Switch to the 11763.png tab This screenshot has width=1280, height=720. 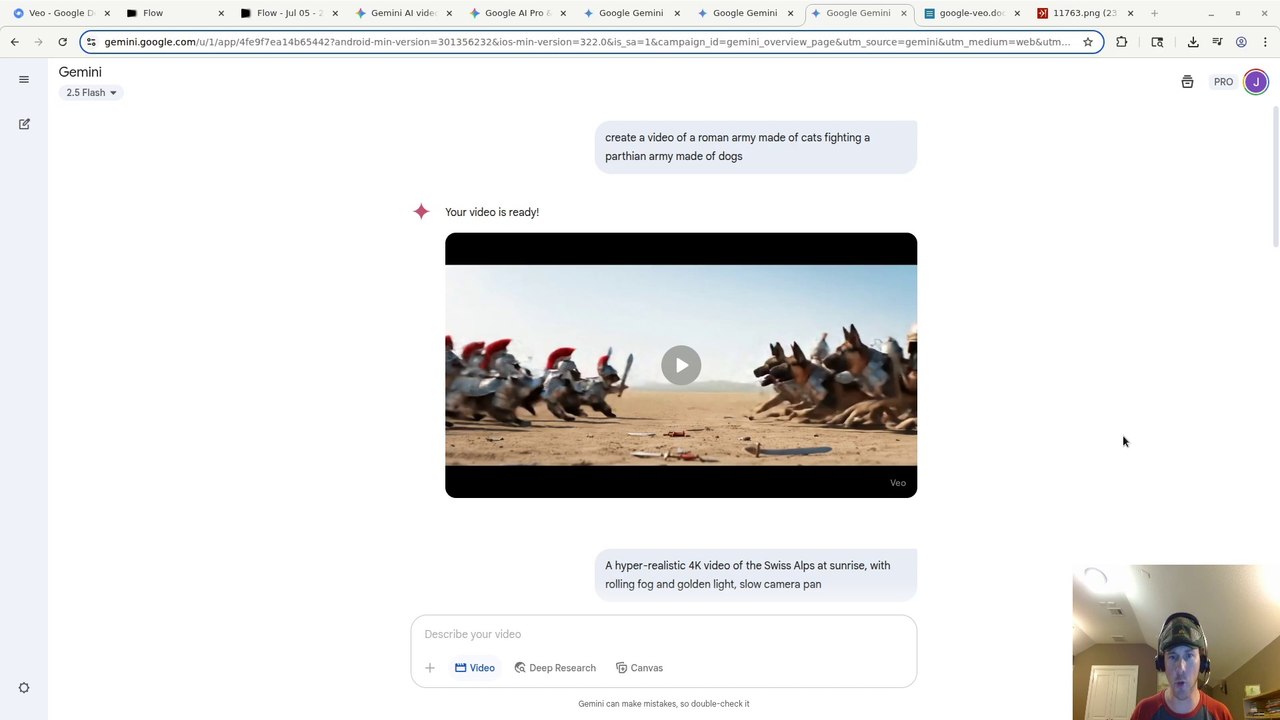(x=1084, y=13)
